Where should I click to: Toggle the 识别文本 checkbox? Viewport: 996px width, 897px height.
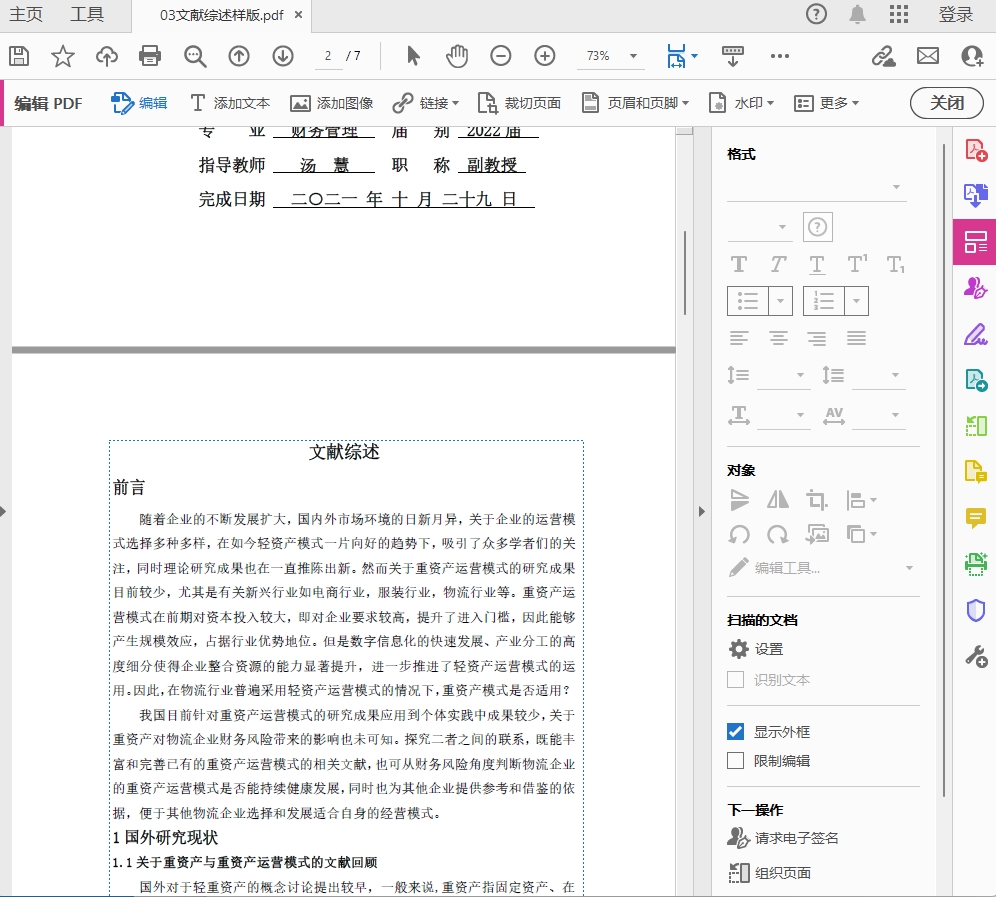coord(736,680)
